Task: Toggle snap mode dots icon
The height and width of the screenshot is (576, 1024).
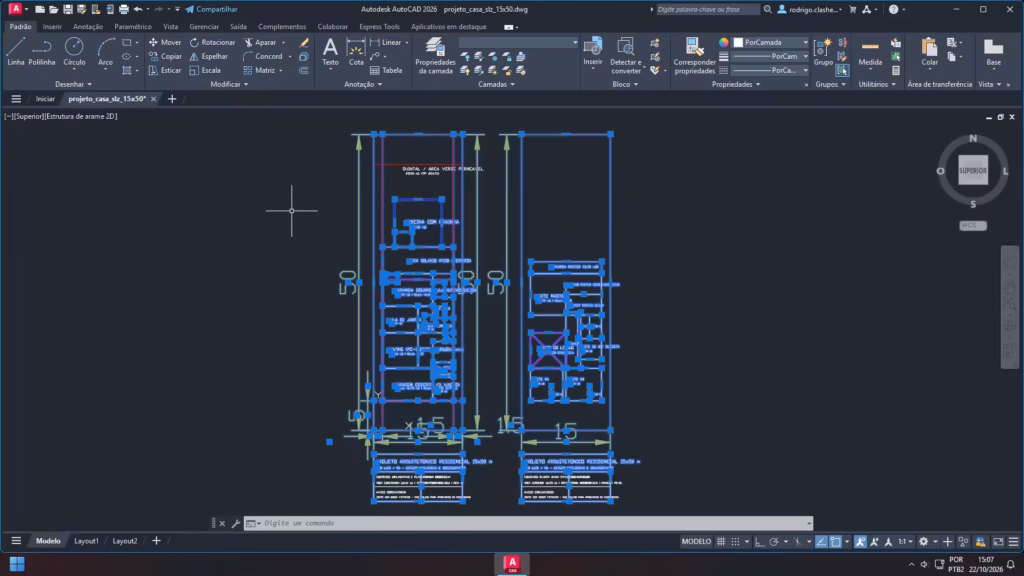Action: (735, 541)
